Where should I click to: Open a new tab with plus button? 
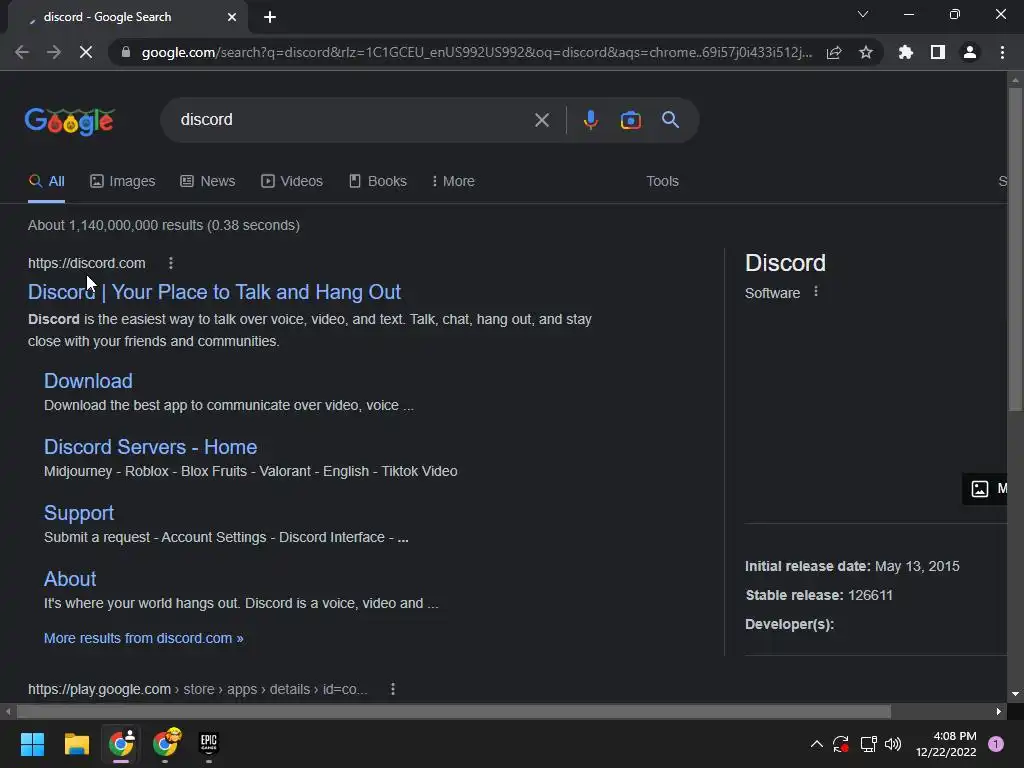point(270,17)
